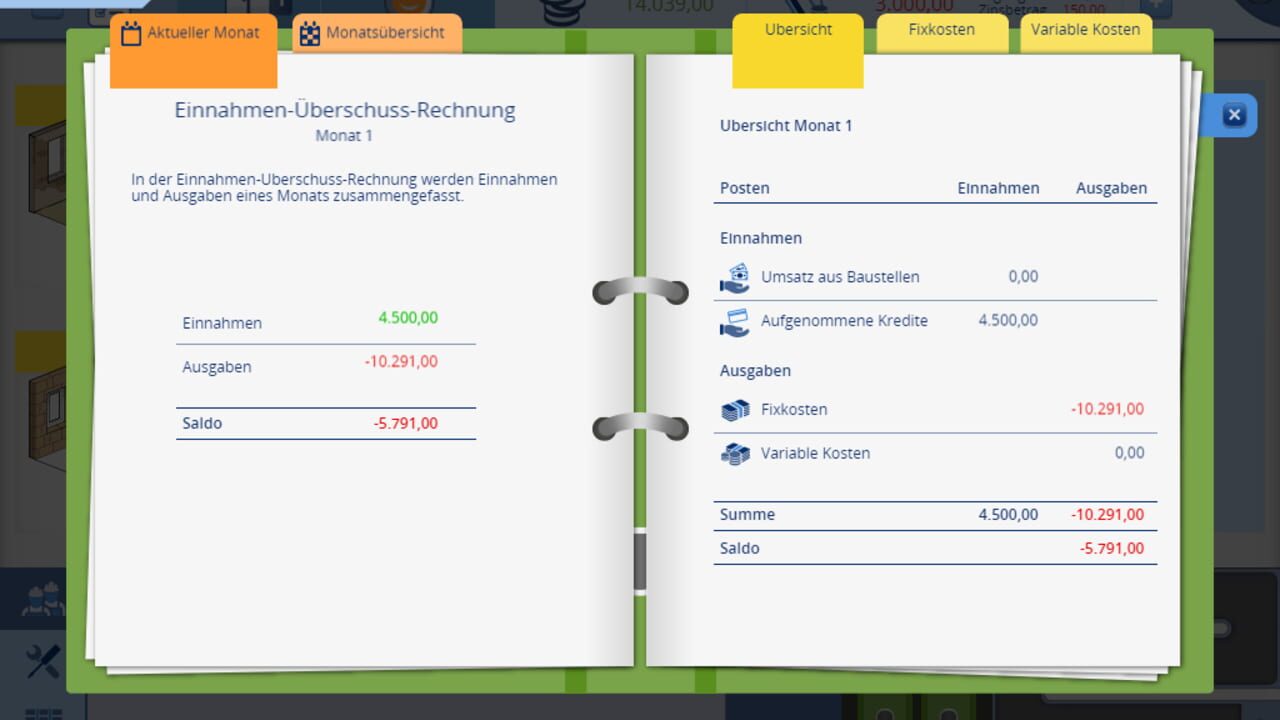Click the Umsatz aus Baustellen hand icon
Screen dimensions: 1280x720
(x=735, y=278)
